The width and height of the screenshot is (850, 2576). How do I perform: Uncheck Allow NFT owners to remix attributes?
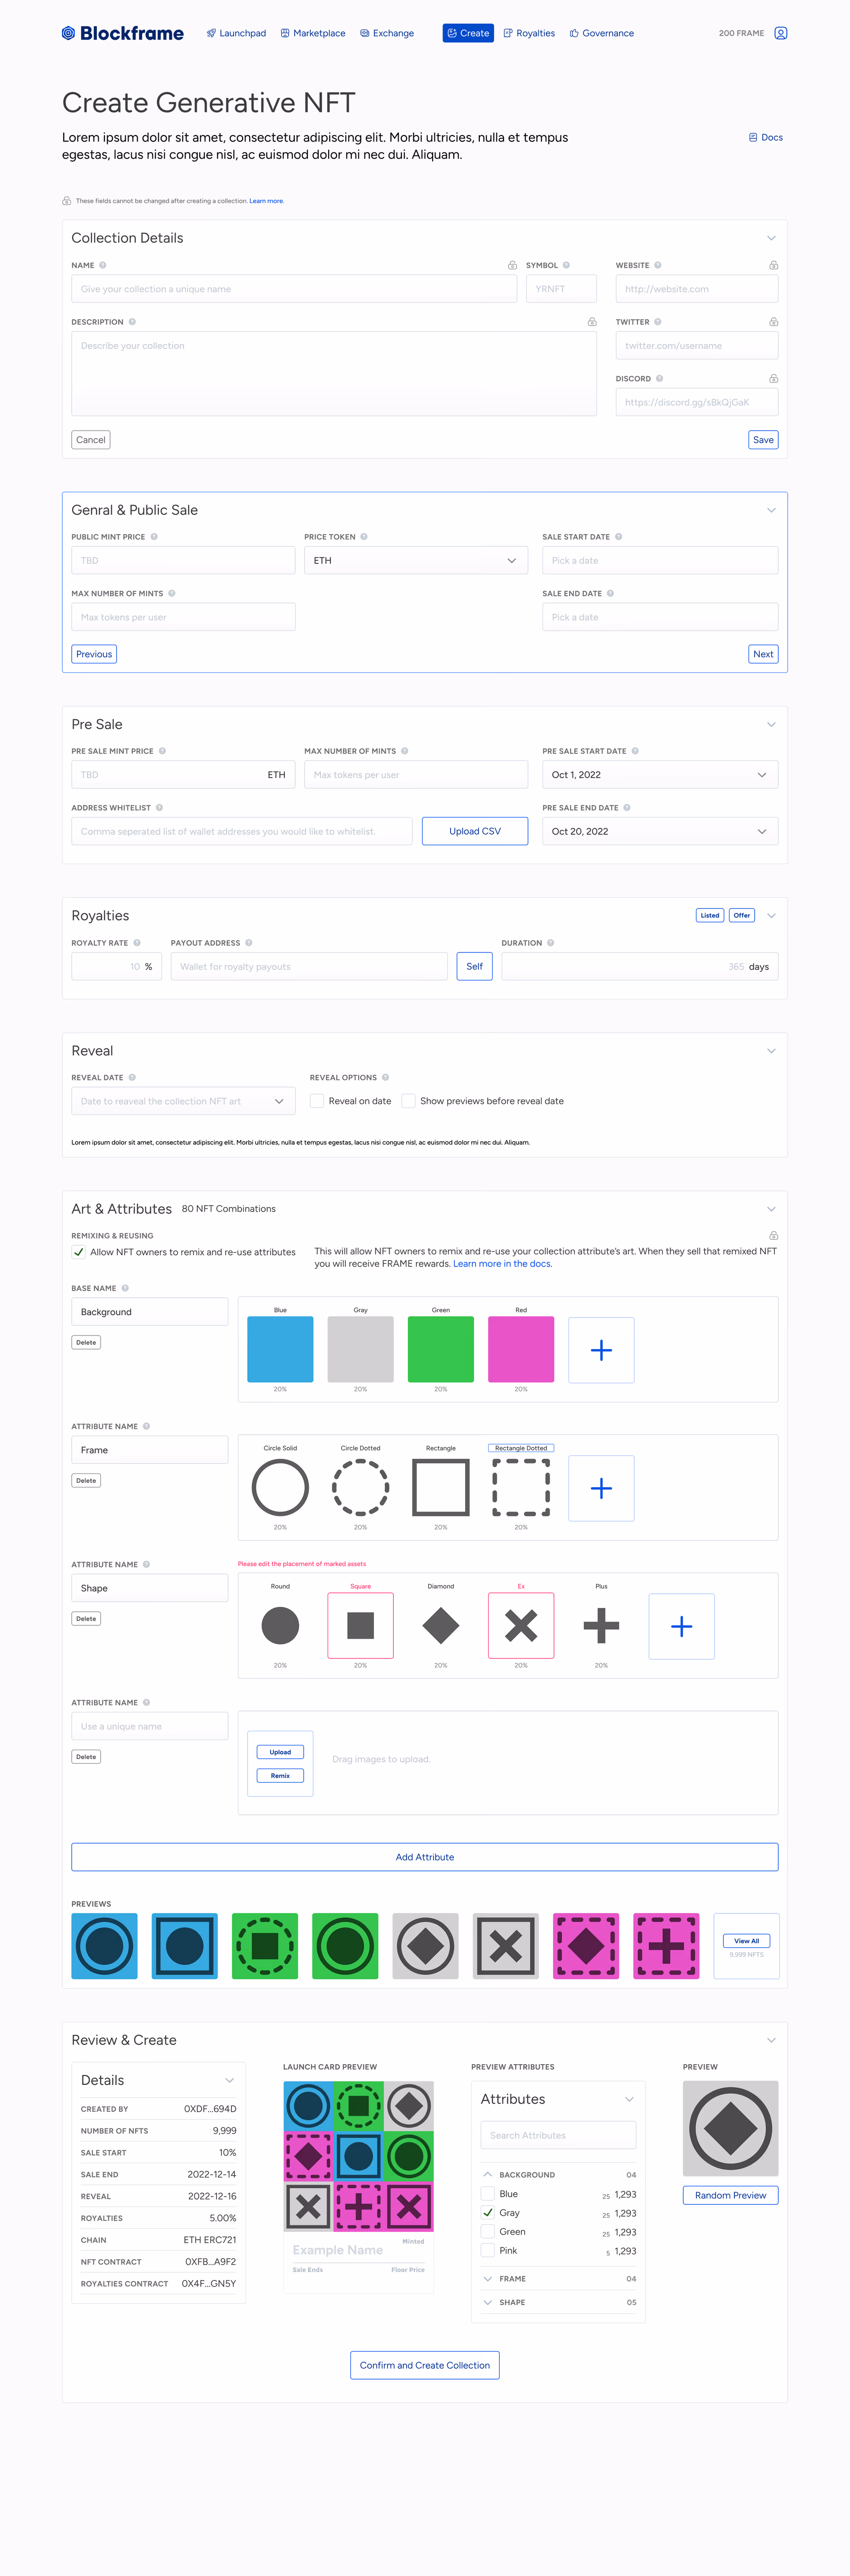tap(79, 1252)
